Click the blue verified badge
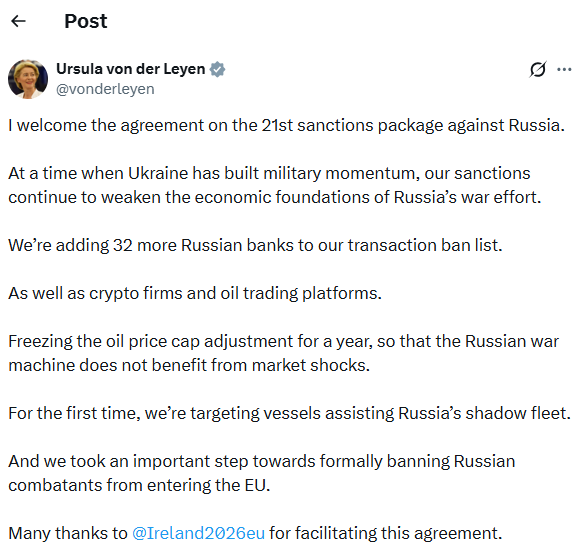The width and height of the screenshot is (588, 559). (x=217, y=69)
